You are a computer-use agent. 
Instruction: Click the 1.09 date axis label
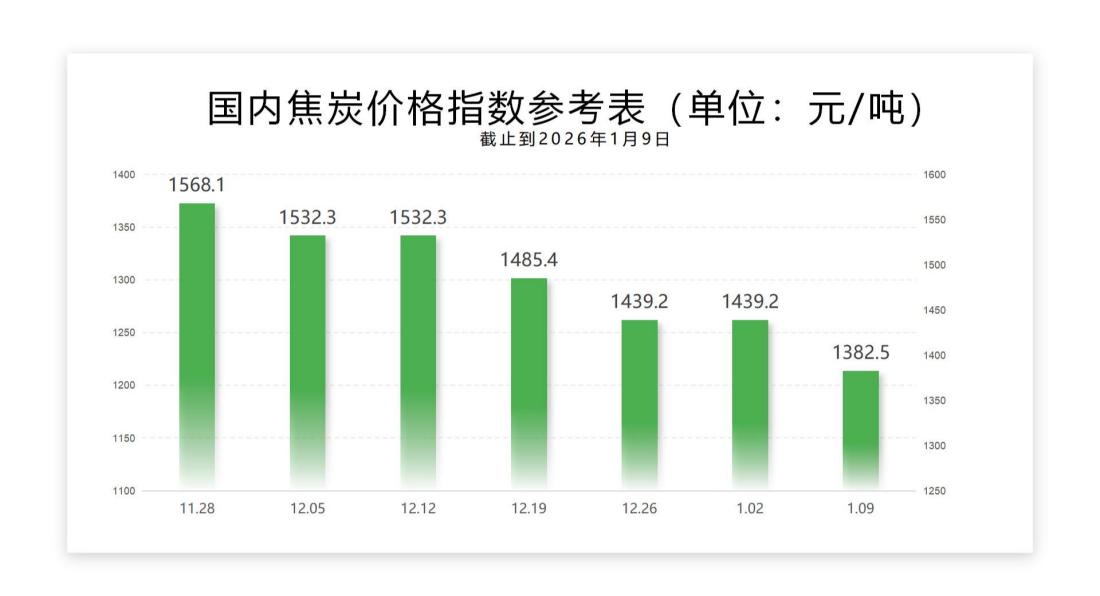click(861, 508)
